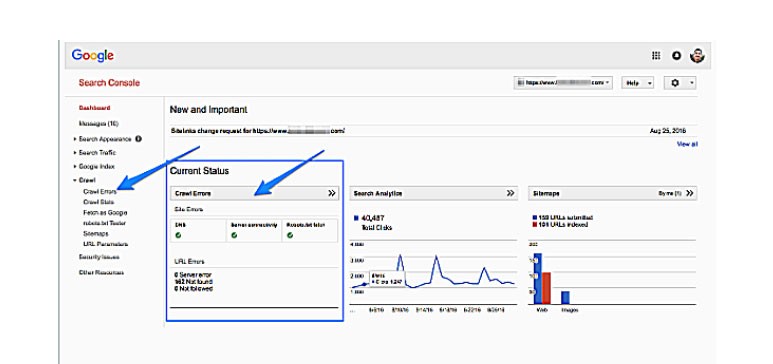Image resolution: width=773 pixels, height=364 pixels.
Task: Go to Search Console home
Action: click(x=109, y=83)
